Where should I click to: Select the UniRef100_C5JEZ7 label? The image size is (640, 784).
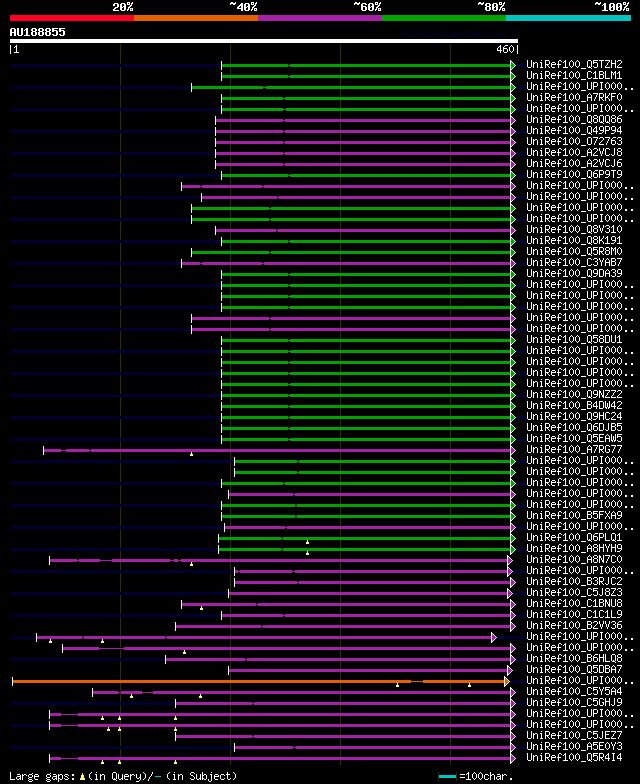(x=574, y=735)
